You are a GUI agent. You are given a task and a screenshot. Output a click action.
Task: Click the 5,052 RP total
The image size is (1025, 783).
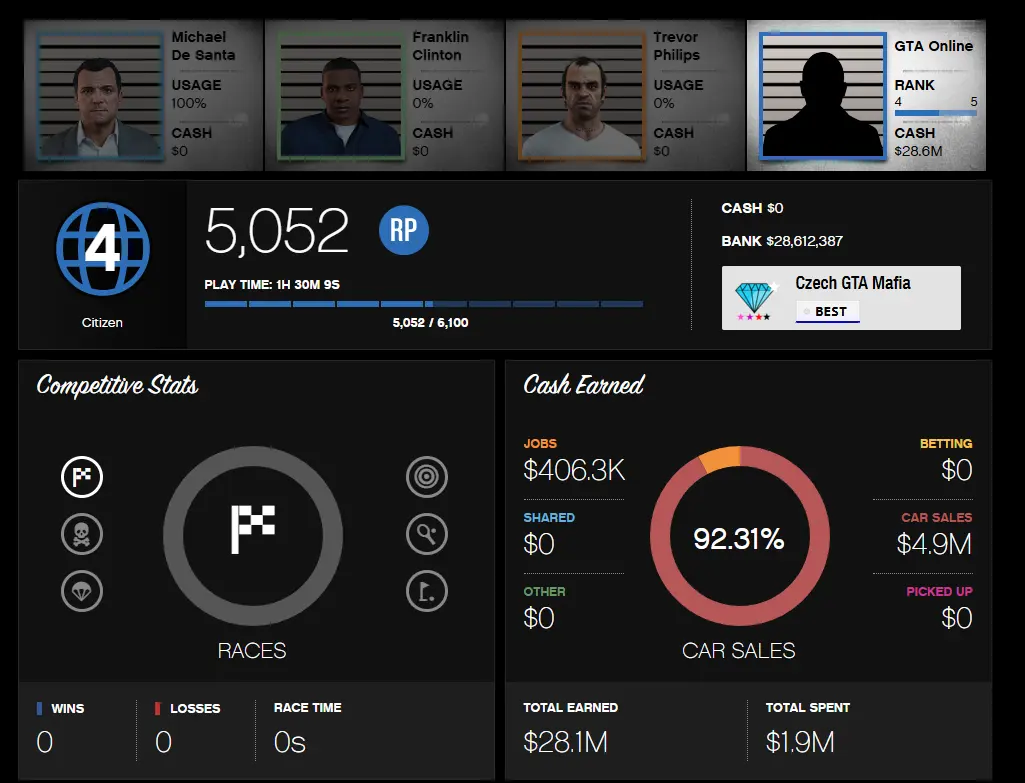point(277,231)
